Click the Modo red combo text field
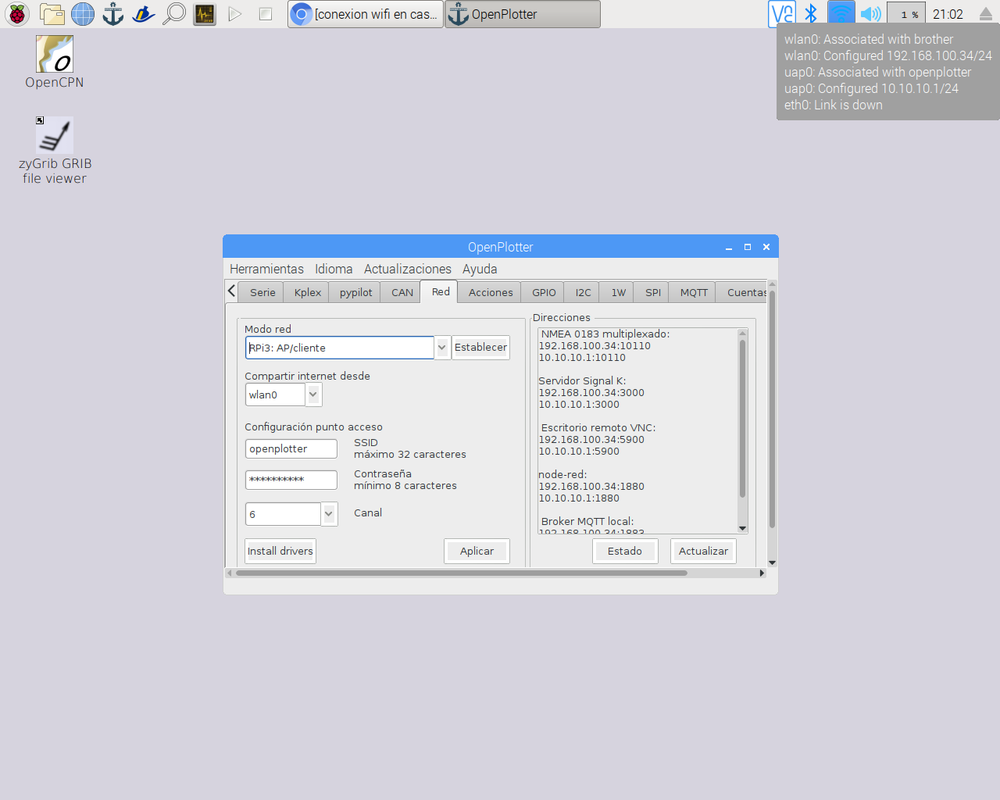Screen dimensions: 1000x800 pyautogui.click(x=339, y=348)
